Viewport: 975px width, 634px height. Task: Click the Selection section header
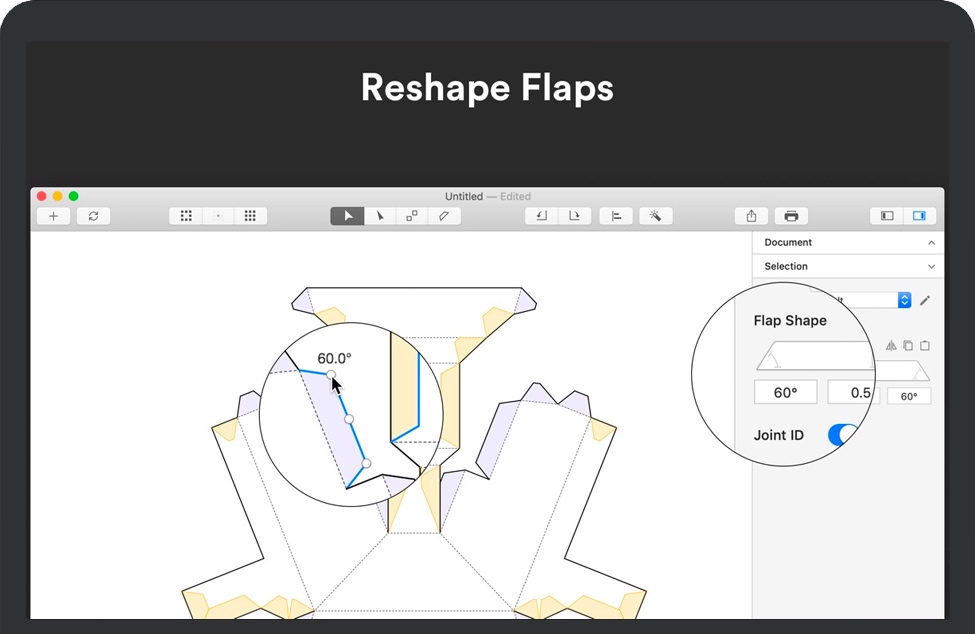[x=786, y=267]
